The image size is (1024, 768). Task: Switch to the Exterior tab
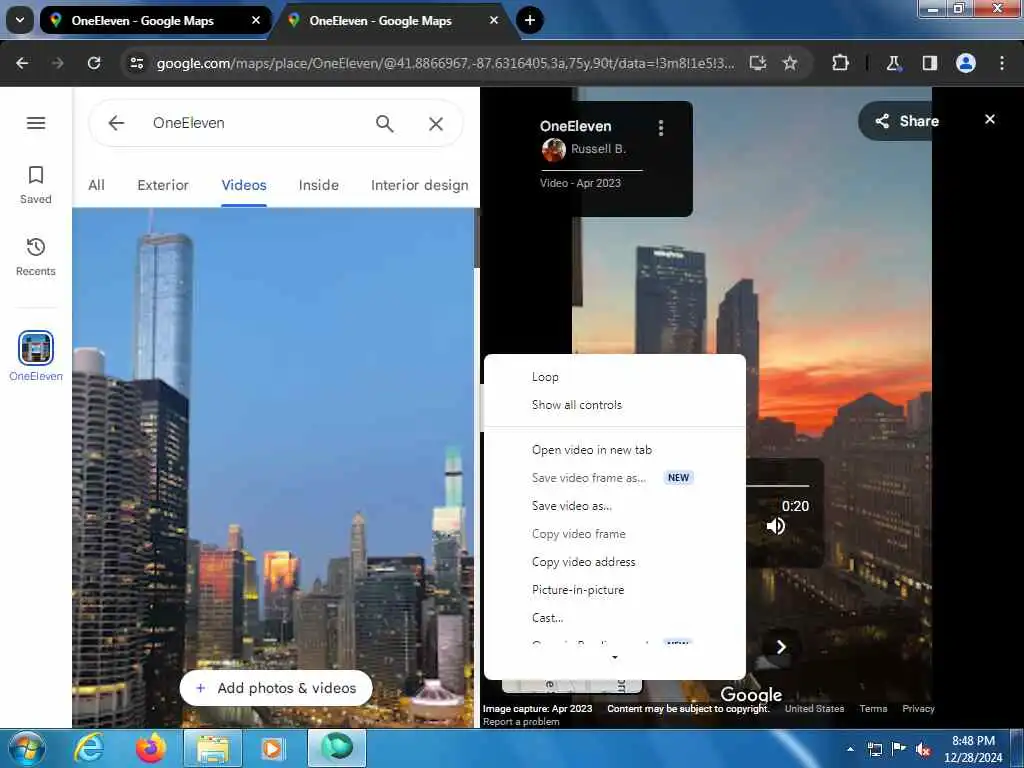tap(163, 185)
